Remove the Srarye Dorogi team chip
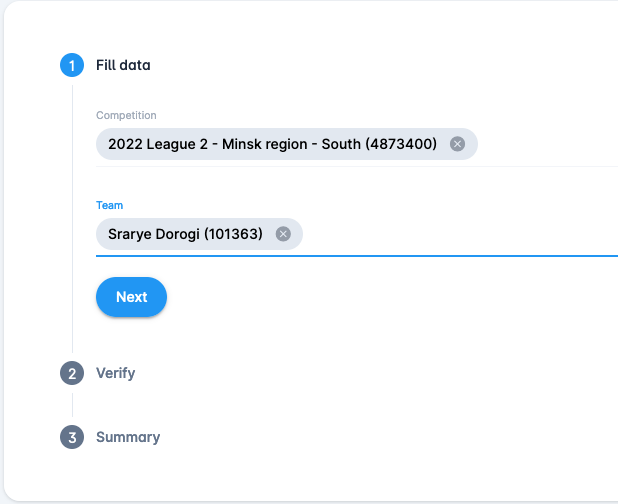This screenshot has width=618, height=504. pos(283,234)
